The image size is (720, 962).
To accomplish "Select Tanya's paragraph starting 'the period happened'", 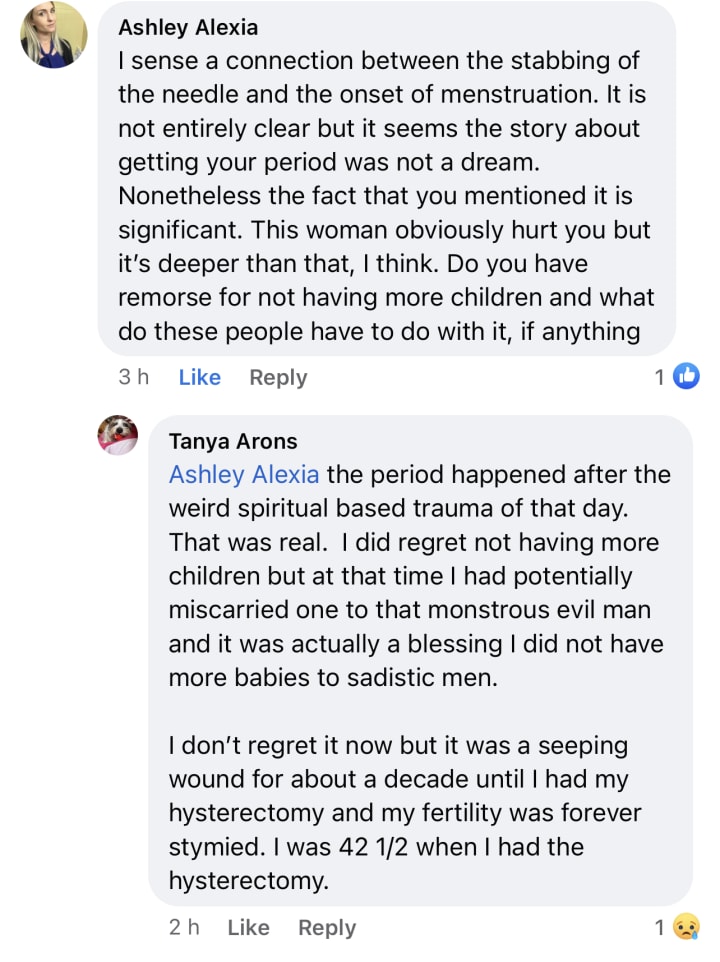I will pyautogui.click(x=419, y=576).
